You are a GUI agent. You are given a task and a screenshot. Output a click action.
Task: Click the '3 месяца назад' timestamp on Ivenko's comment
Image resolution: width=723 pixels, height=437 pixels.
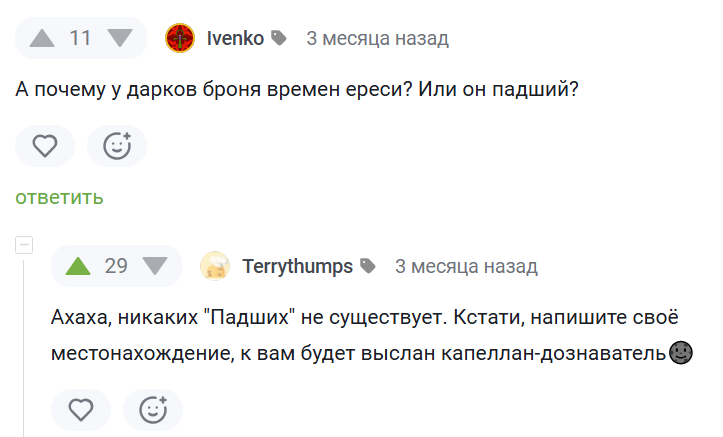click(377, 39)
